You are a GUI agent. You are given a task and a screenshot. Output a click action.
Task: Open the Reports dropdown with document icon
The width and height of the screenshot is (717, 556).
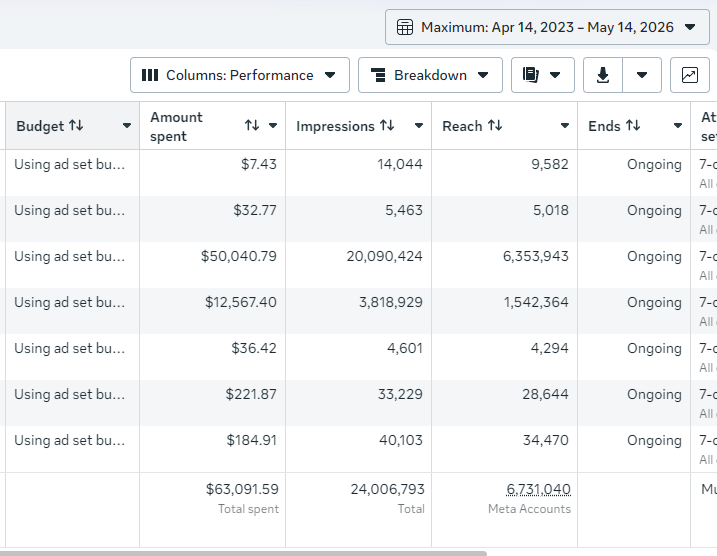click(543, 75)
